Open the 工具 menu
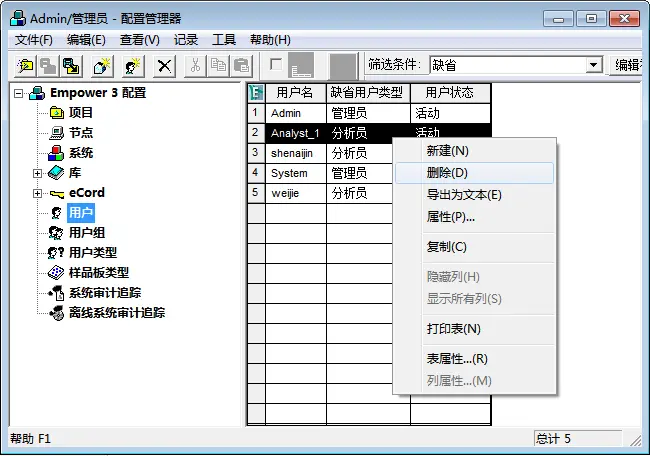This screenshot has height=456, width=650. [224, 40]
